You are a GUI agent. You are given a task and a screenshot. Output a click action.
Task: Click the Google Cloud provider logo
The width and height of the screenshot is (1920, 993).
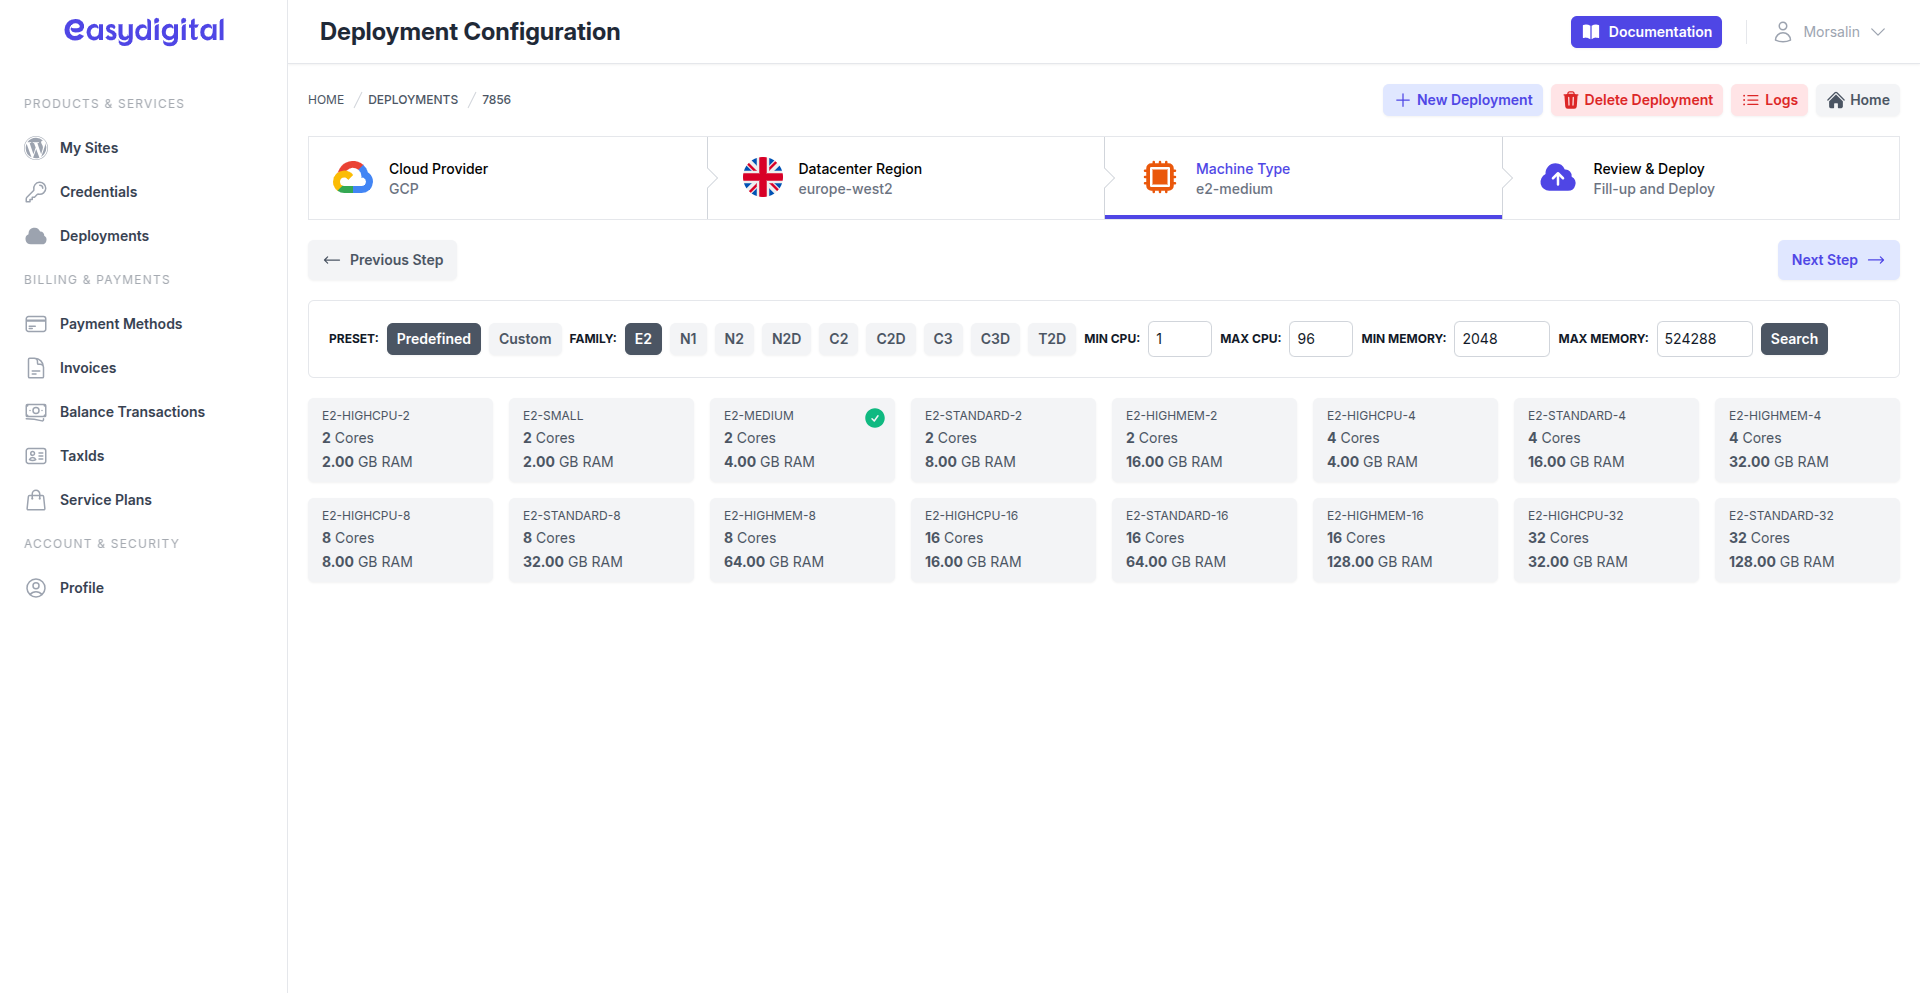pyautogui.click(x=353, y=178)
